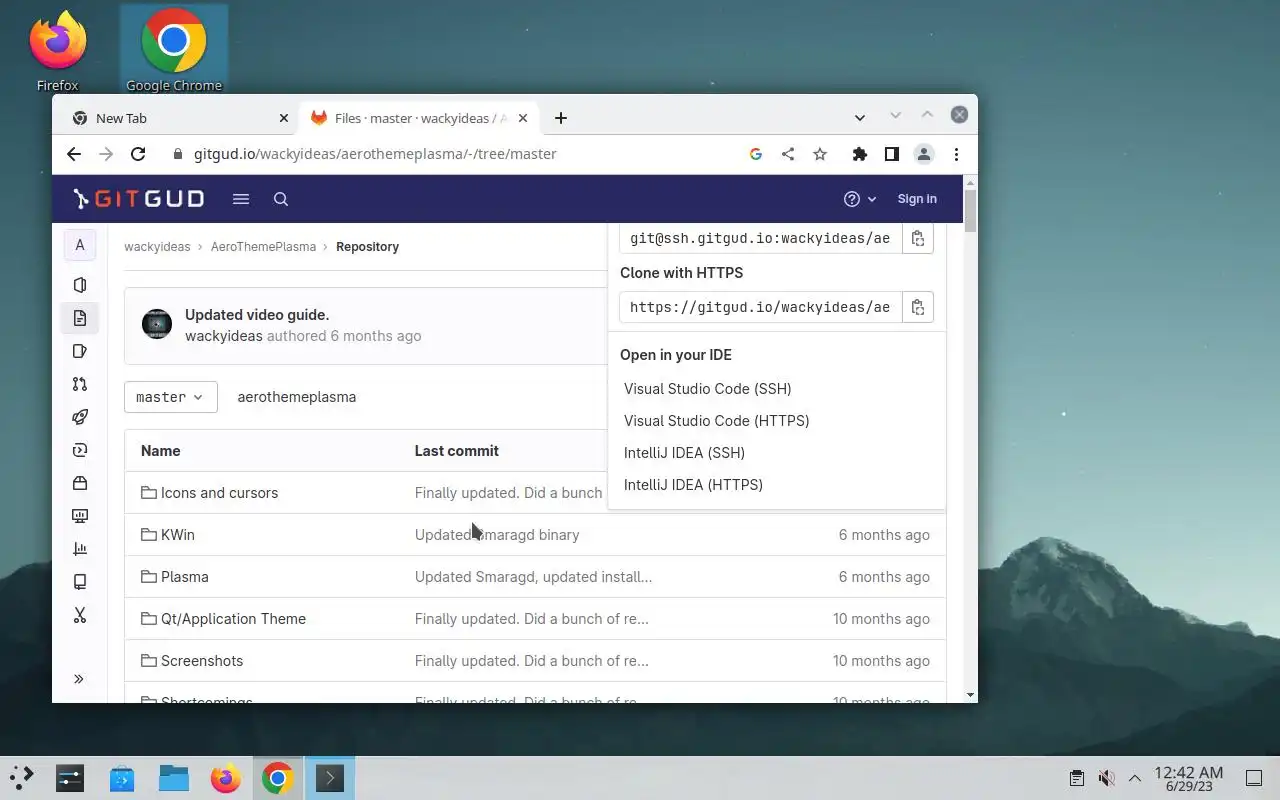1280x800 pixels.
Task: Open Repository breadcrumb link
Action: (367, 247)
